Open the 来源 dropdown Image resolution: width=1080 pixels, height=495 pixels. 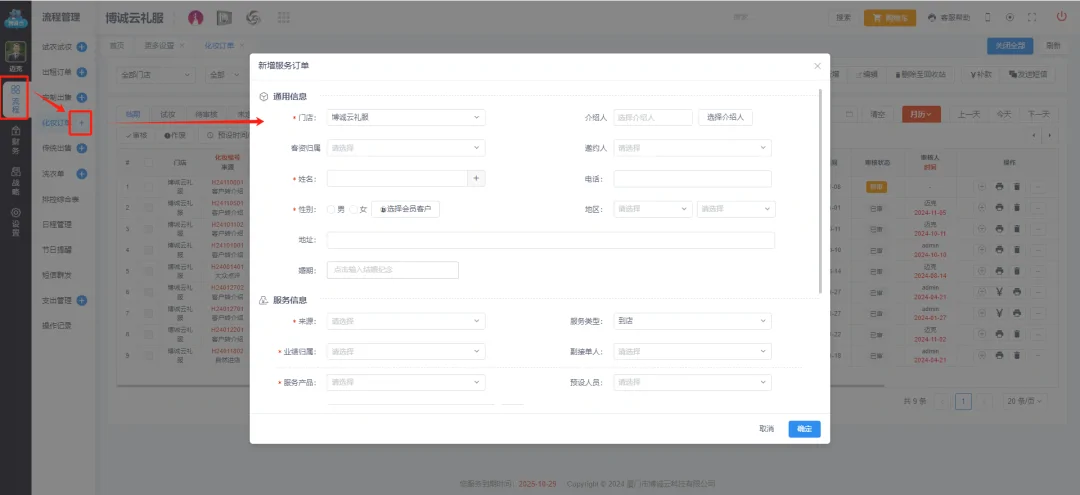pos(405,321)
